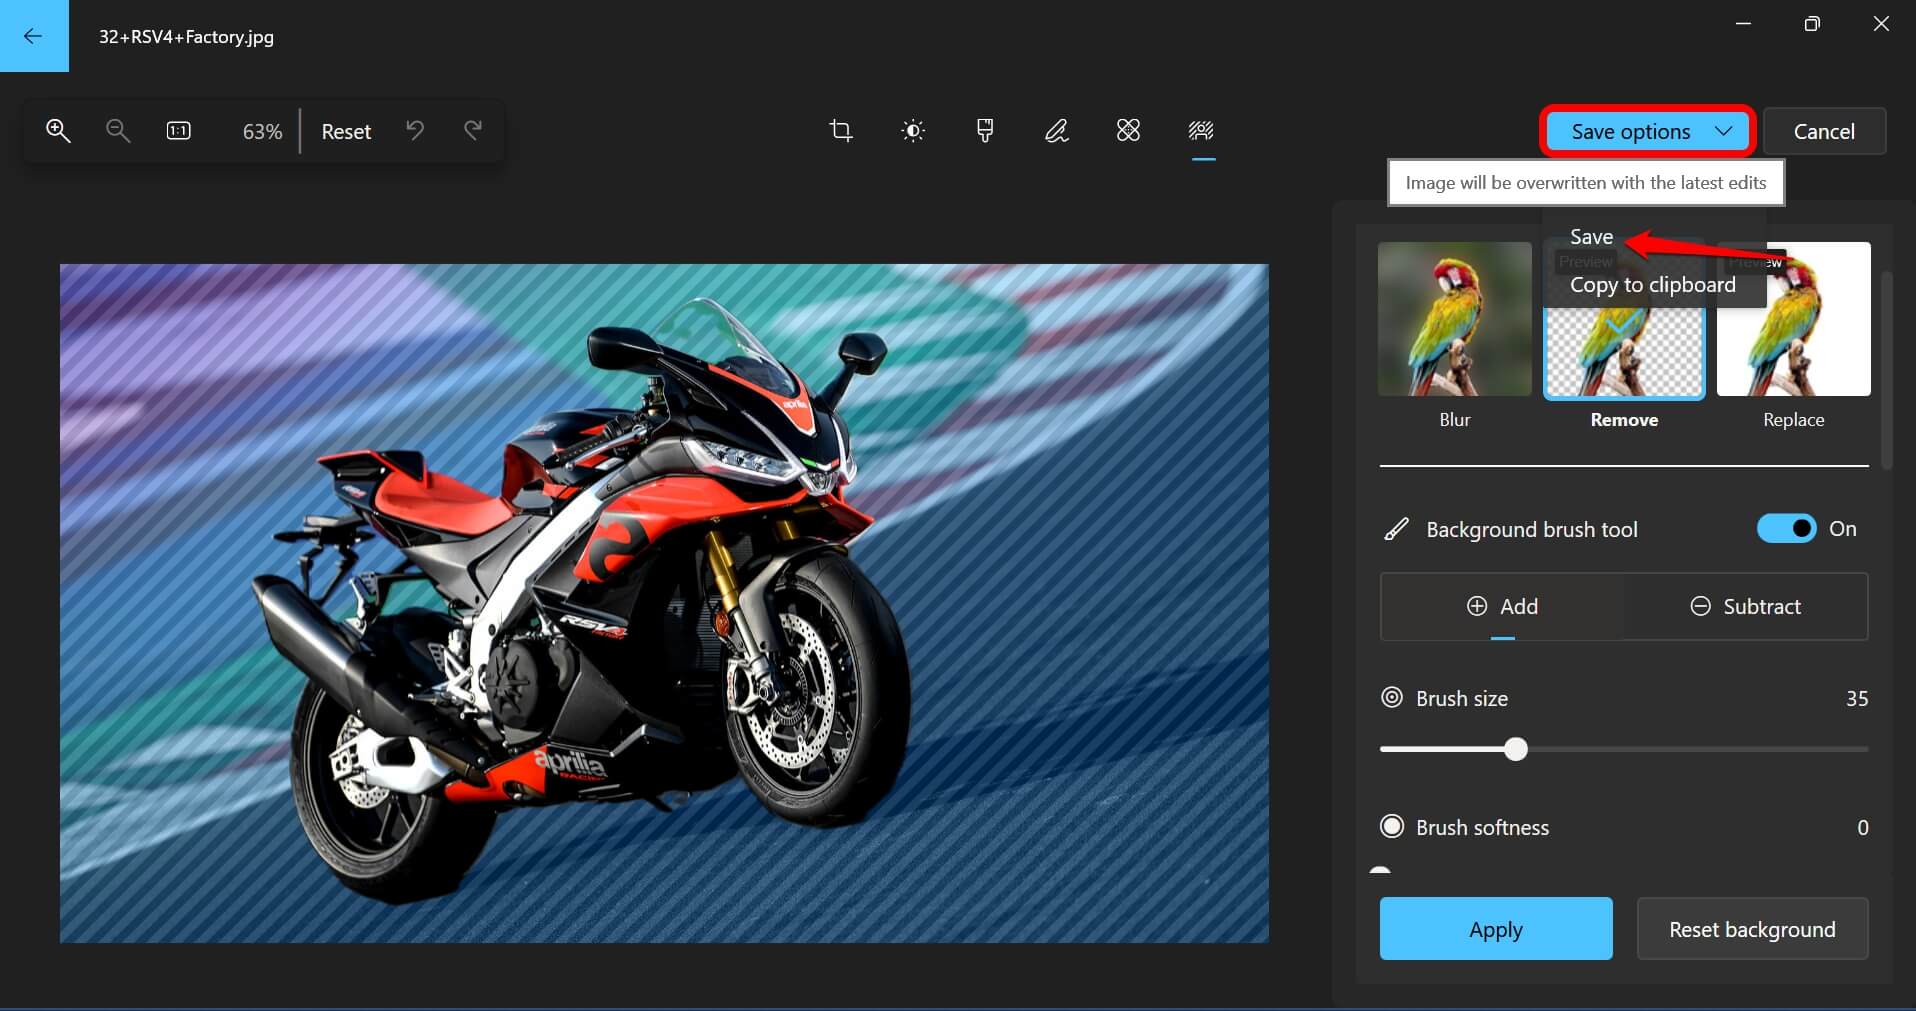Viewport: 1916px width, 1011px height.
Task: Open the Adjustment brightness tool
Action: pyautogui.click(x=913, y=131)
